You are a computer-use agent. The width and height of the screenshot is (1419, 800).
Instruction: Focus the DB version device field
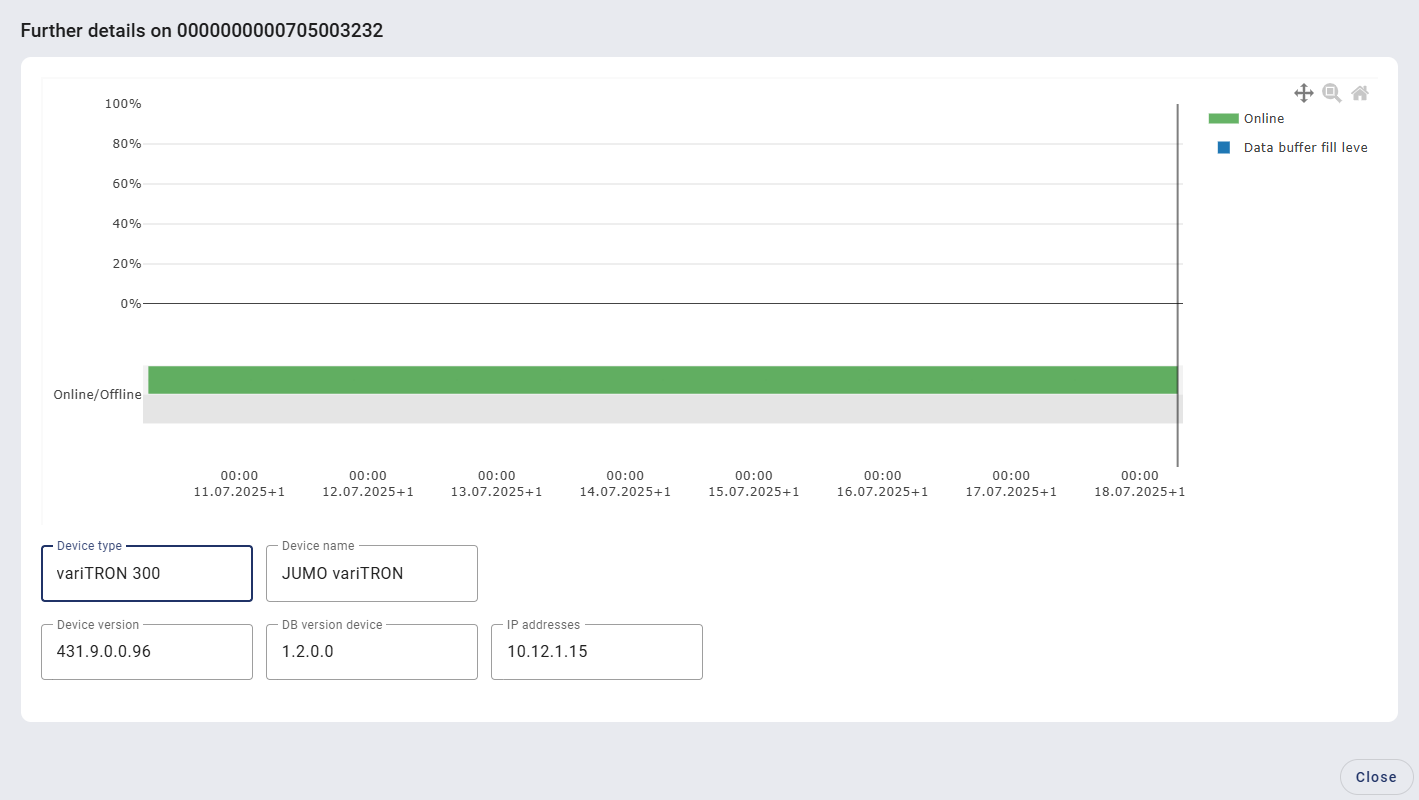371,652
